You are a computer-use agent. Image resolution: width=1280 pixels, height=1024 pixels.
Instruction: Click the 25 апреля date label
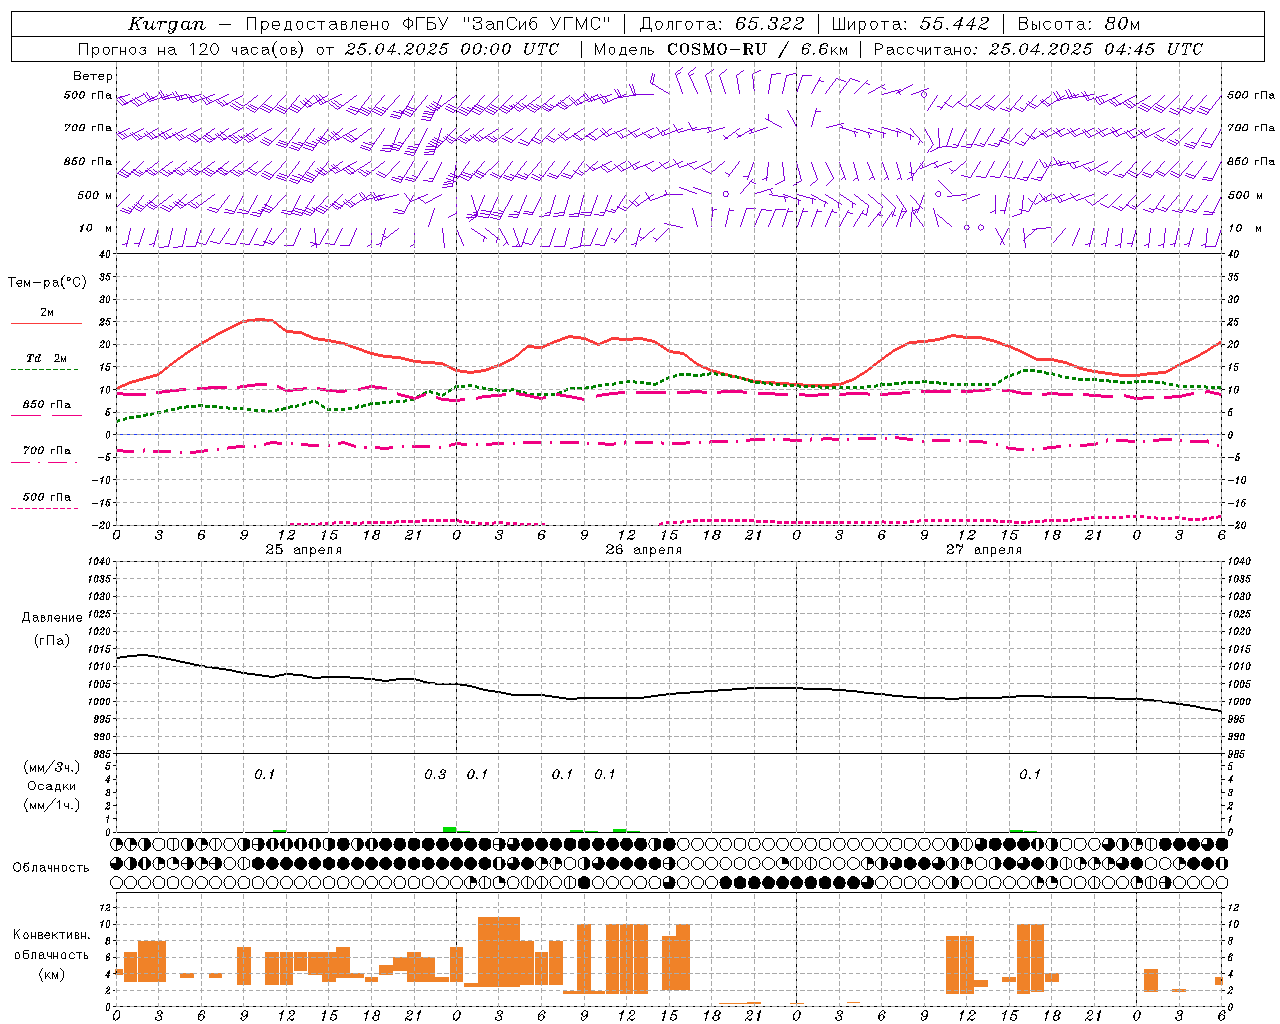click(x=304, y=550)
